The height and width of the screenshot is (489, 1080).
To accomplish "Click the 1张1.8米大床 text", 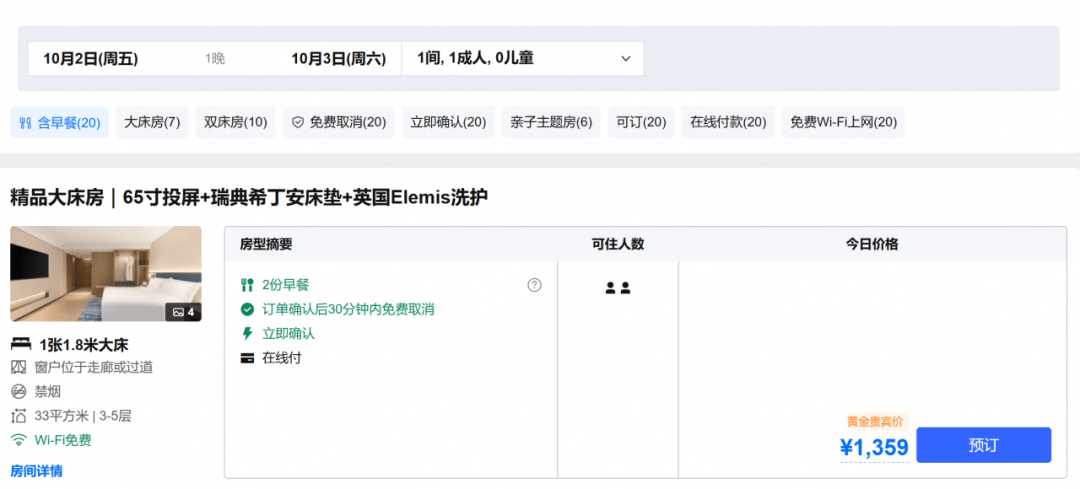I will 84,345.
